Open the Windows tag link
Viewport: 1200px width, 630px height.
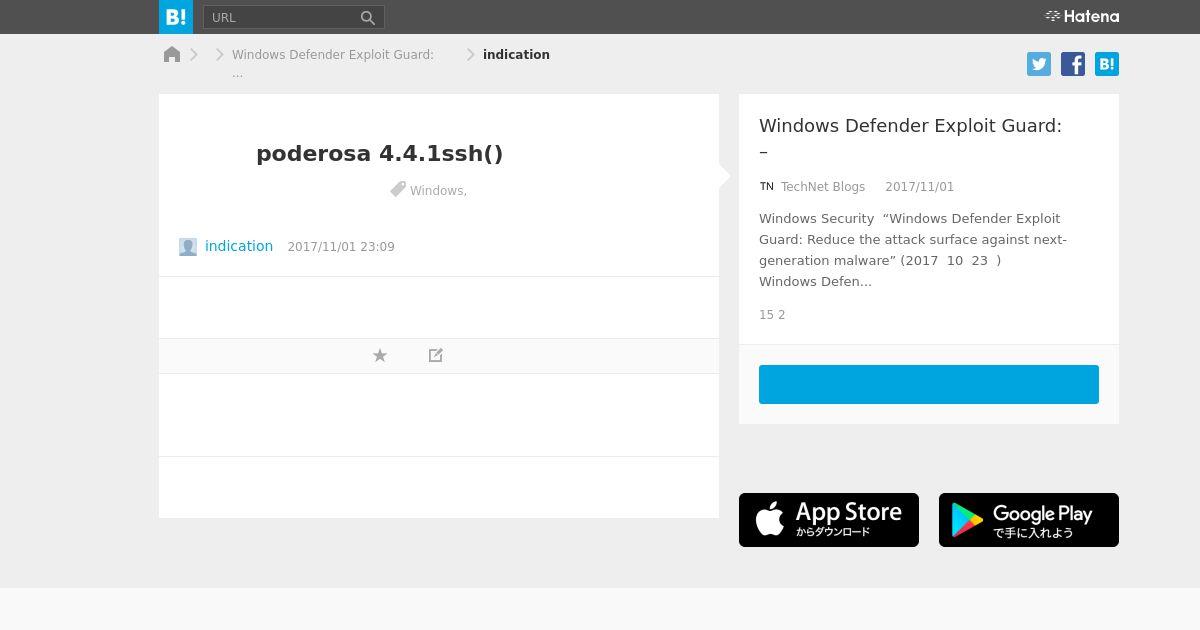[x=437, y=191]
